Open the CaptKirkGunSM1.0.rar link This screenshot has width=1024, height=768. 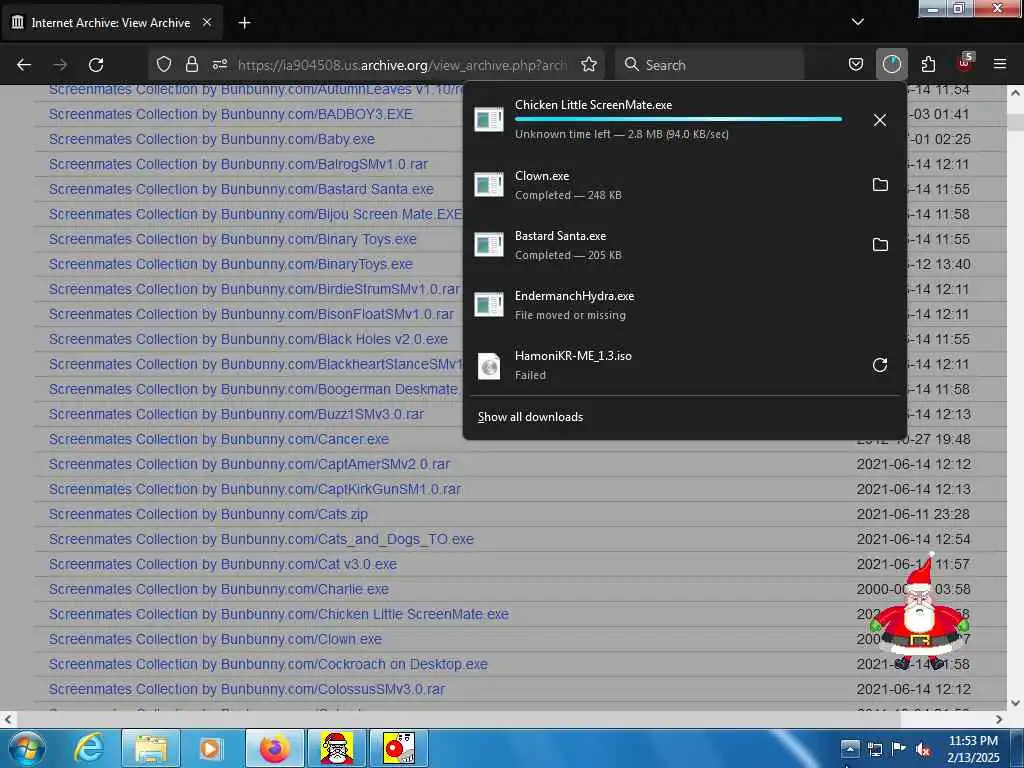click(x=255, y=489)
